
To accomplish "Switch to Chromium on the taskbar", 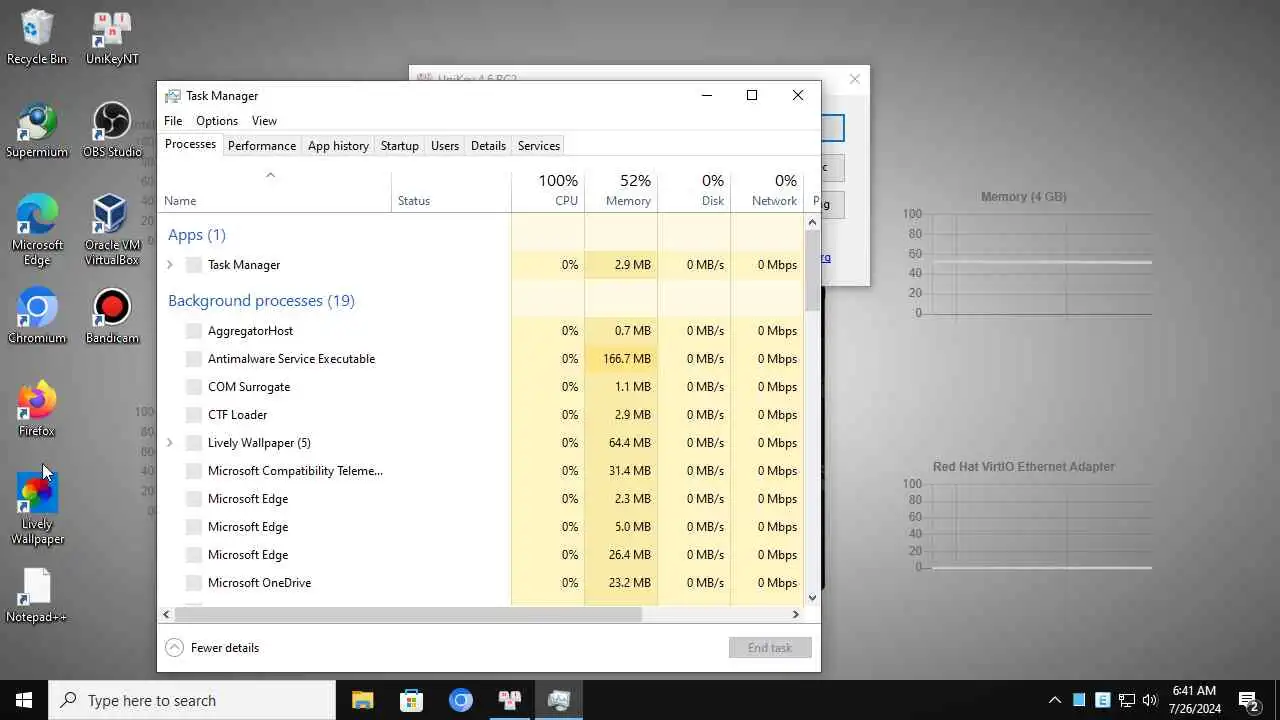I will point(460,700).
